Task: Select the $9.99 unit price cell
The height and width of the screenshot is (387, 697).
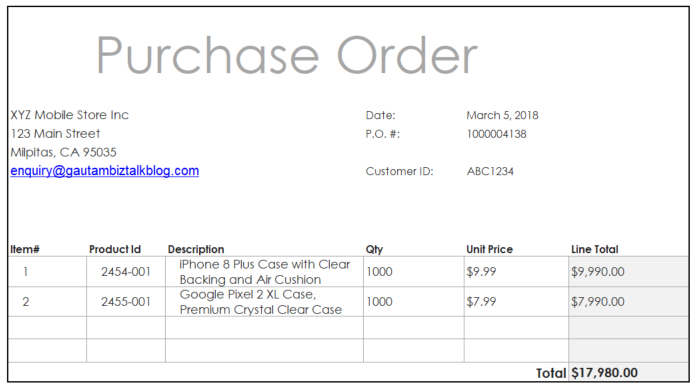Action: pyautogui.click(x=516, y=271)
